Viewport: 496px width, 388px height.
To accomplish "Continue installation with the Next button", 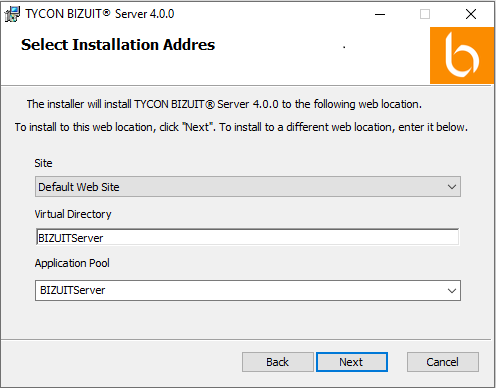I will pyautogui.click(x=352, y=362).
